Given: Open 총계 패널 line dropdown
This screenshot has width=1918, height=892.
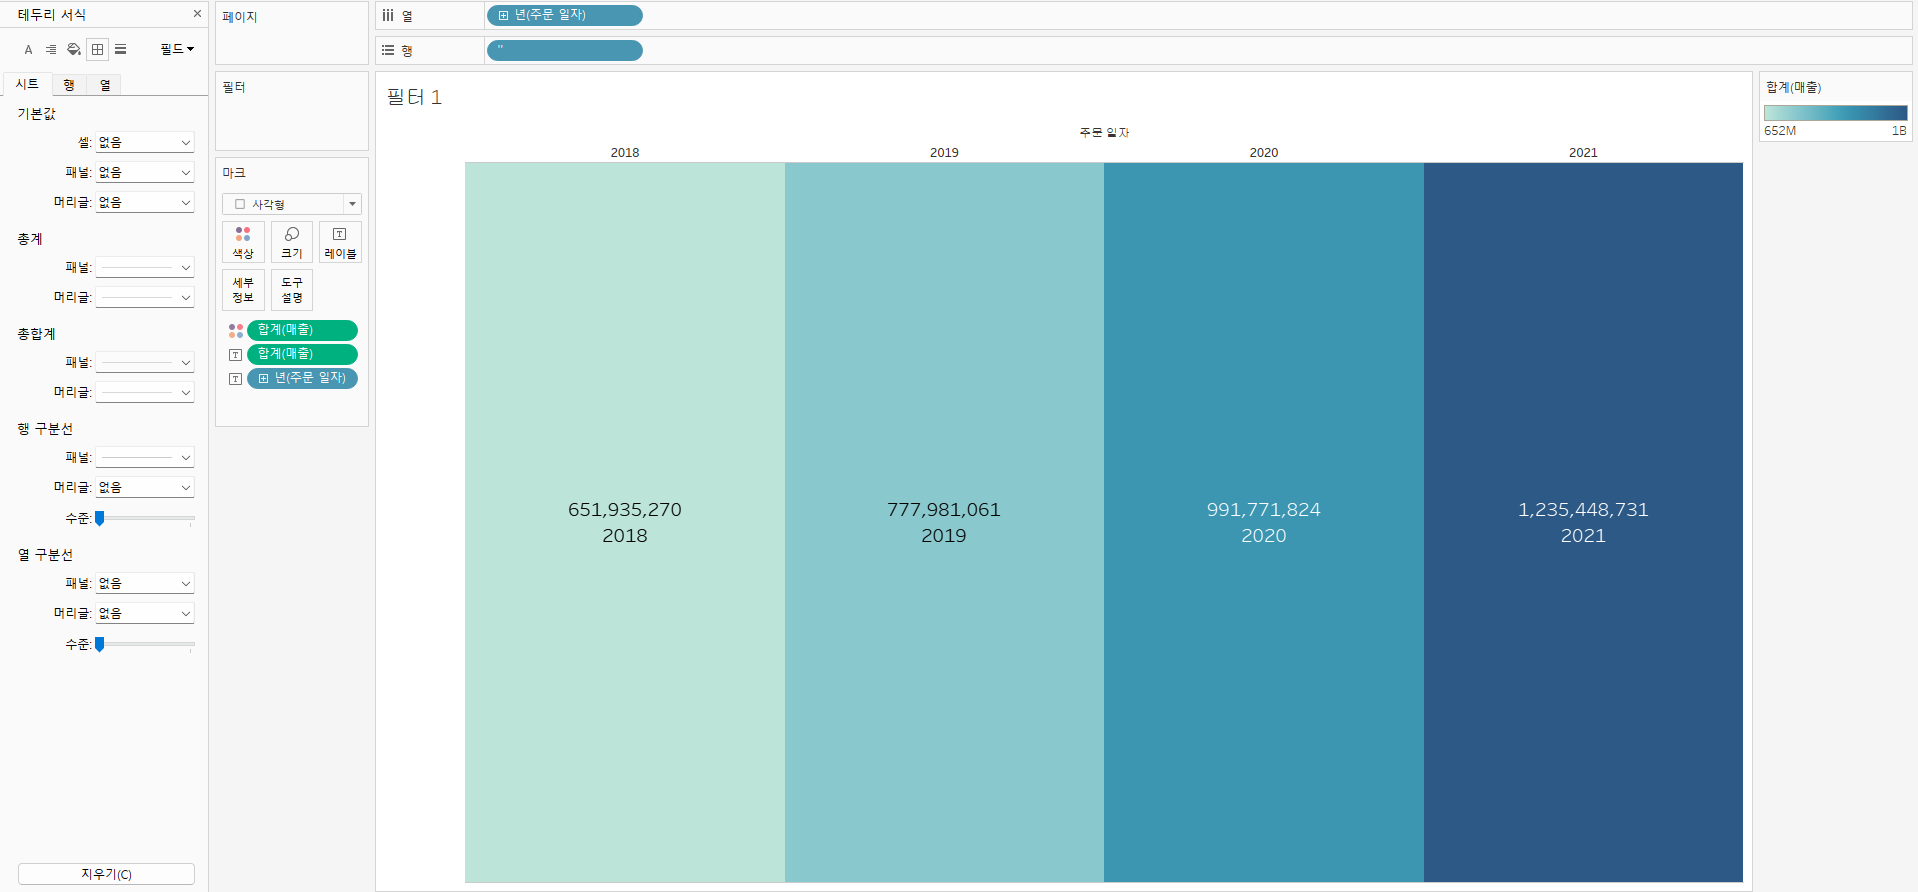Looking at the screenshot, I should tap(144, 268).
